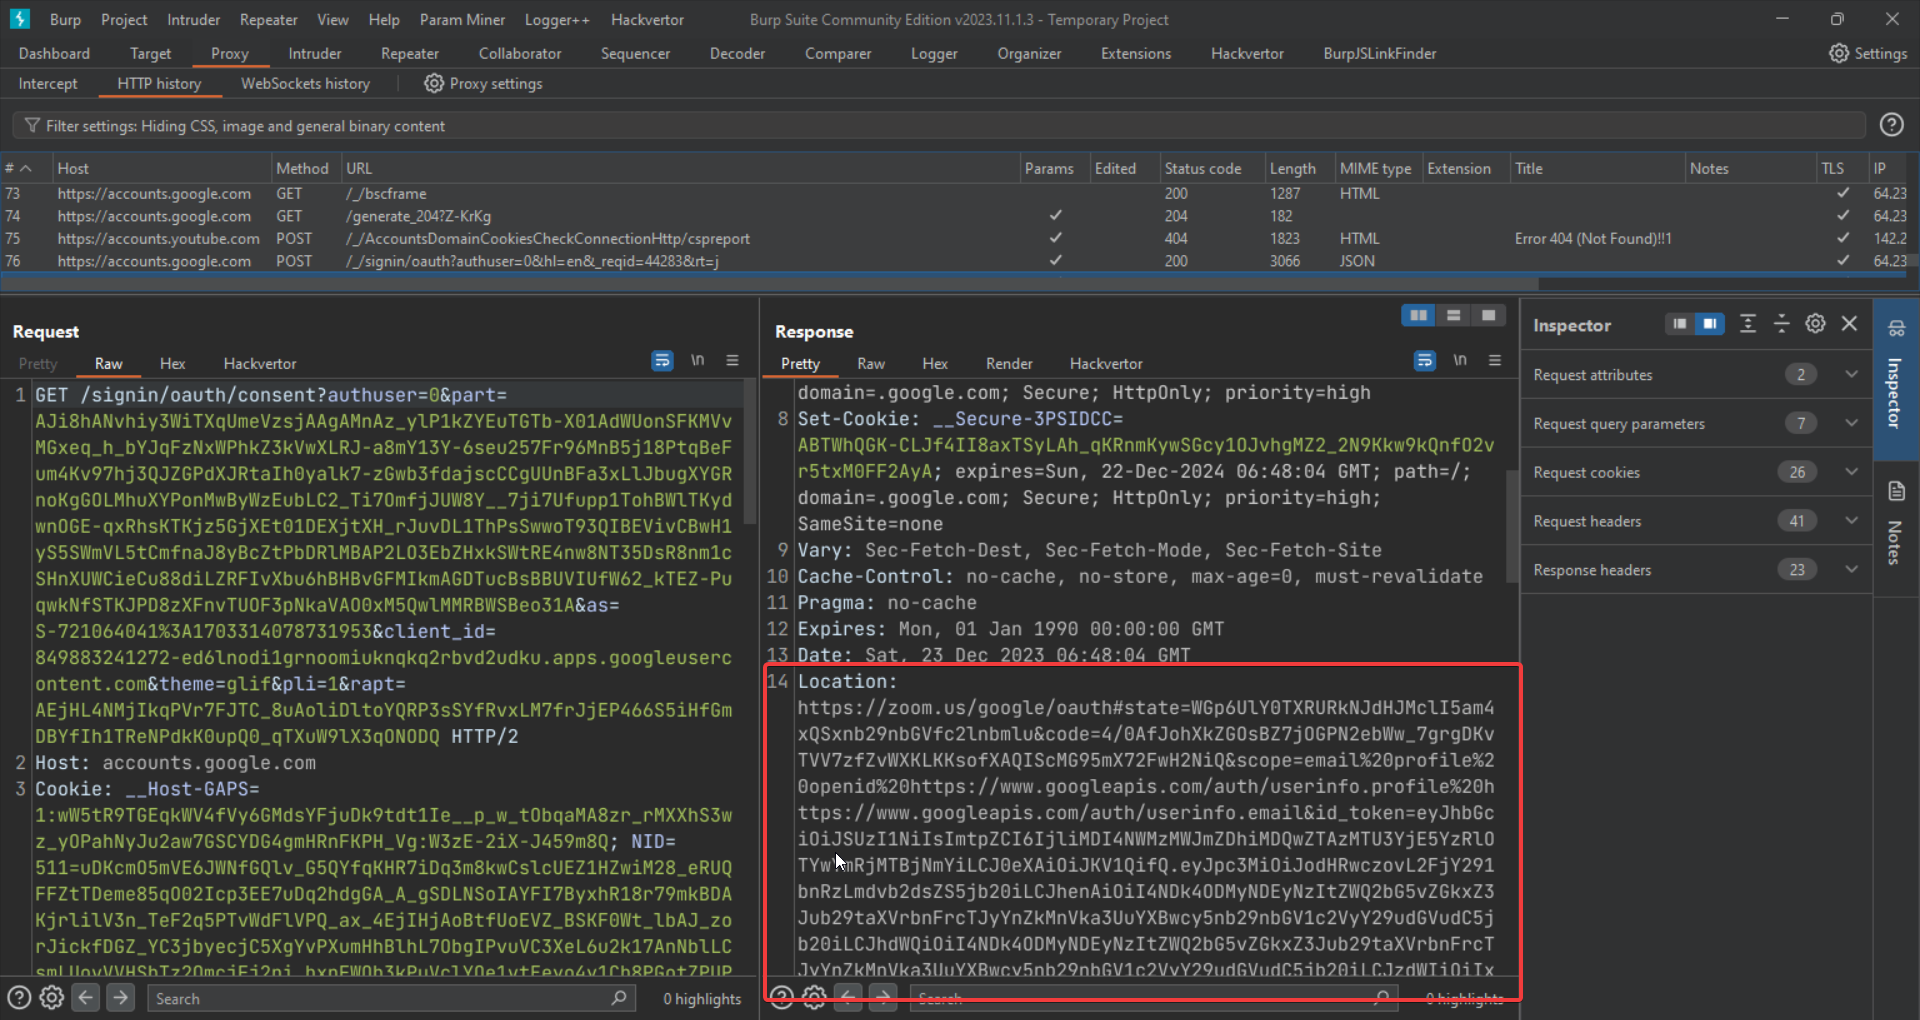Screen dimensions: 1920x1020
Task: Click the Burp Suite logo icon
Action: [19, 19]
